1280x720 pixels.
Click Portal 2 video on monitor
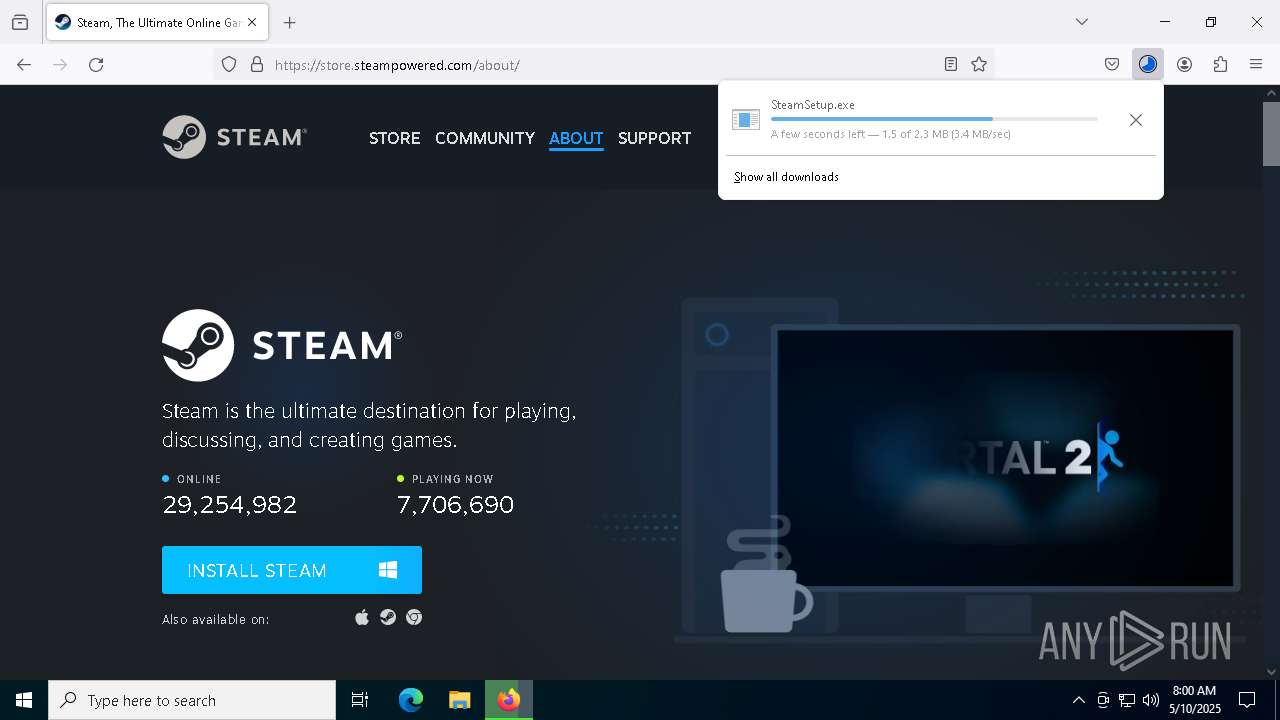1005,458
